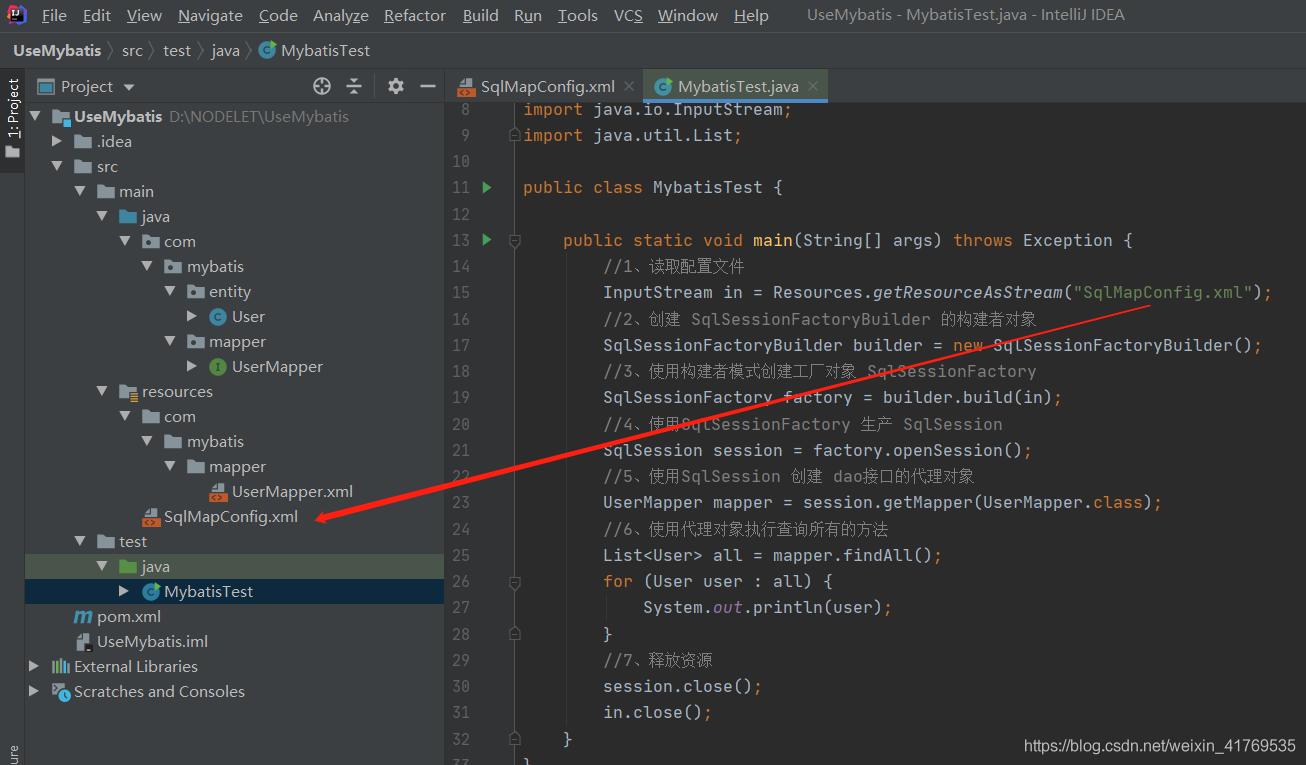
Task: Open the Tools menu
Action: click(x=578, y=15)
